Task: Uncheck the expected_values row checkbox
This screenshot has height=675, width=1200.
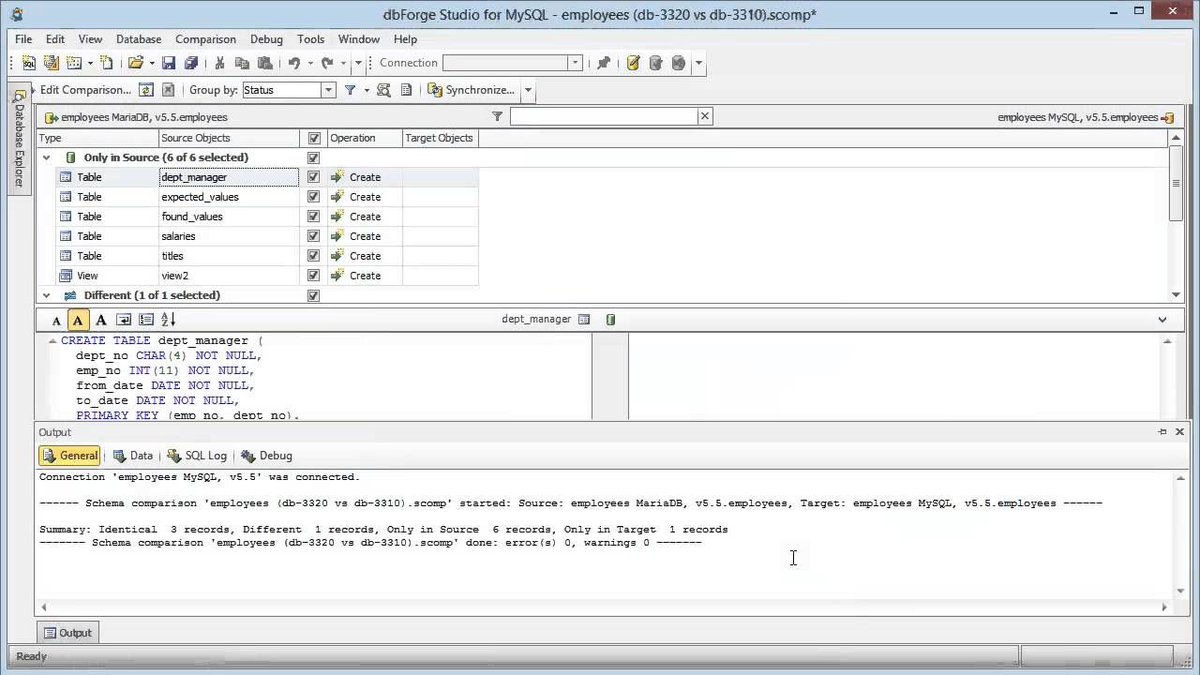Action: pyautogui.click(x=314, y=197)
